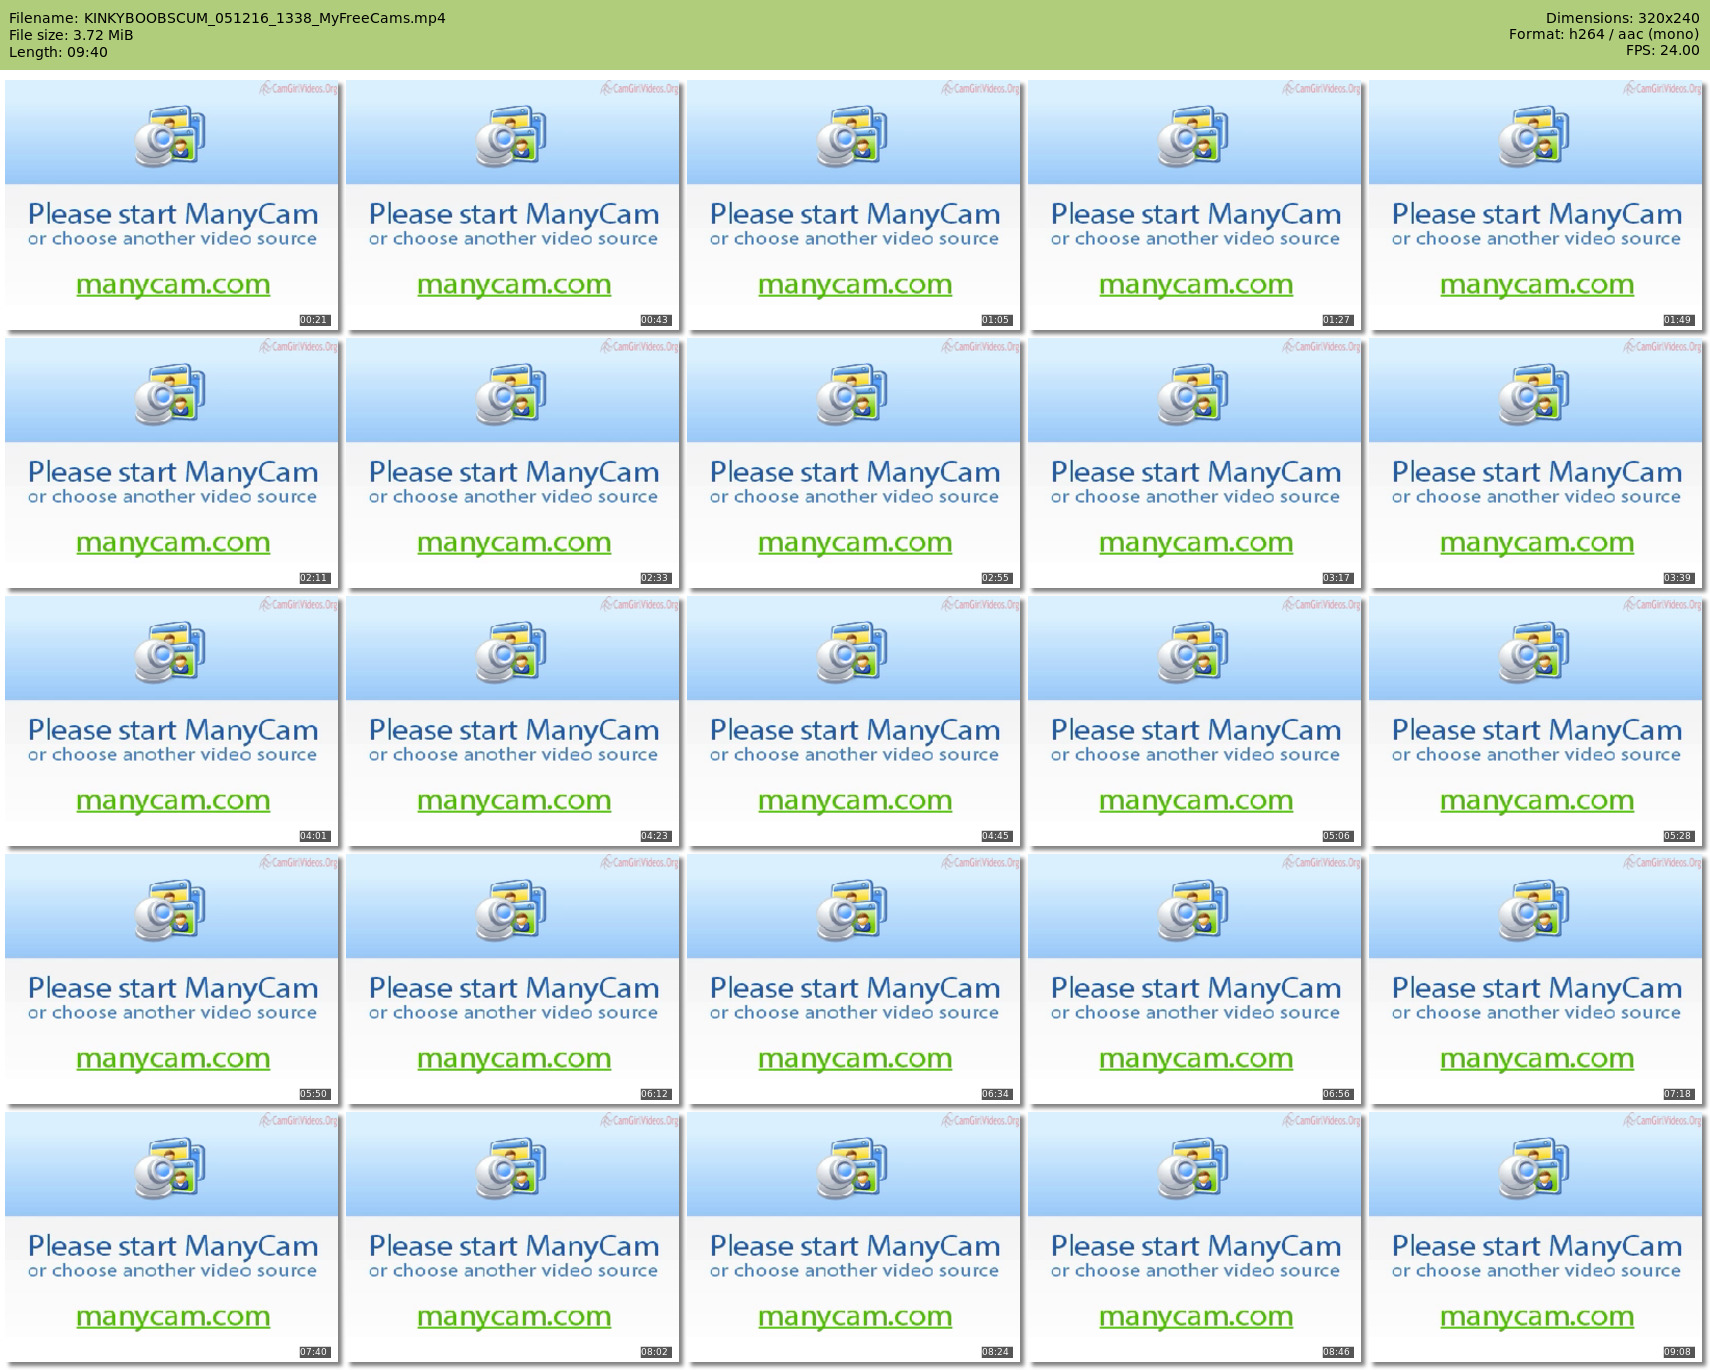This screenshot has width=1710, height=1370.
Task: Select the 05:28 frame thumbnail
Action: [x=1536, y=721]
